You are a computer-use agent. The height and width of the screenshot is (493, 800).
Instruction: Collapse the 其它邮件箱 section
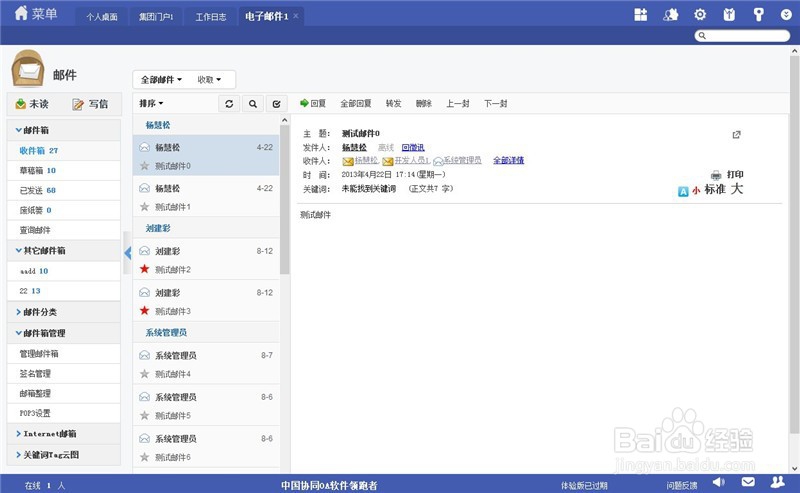click(64, 251)
